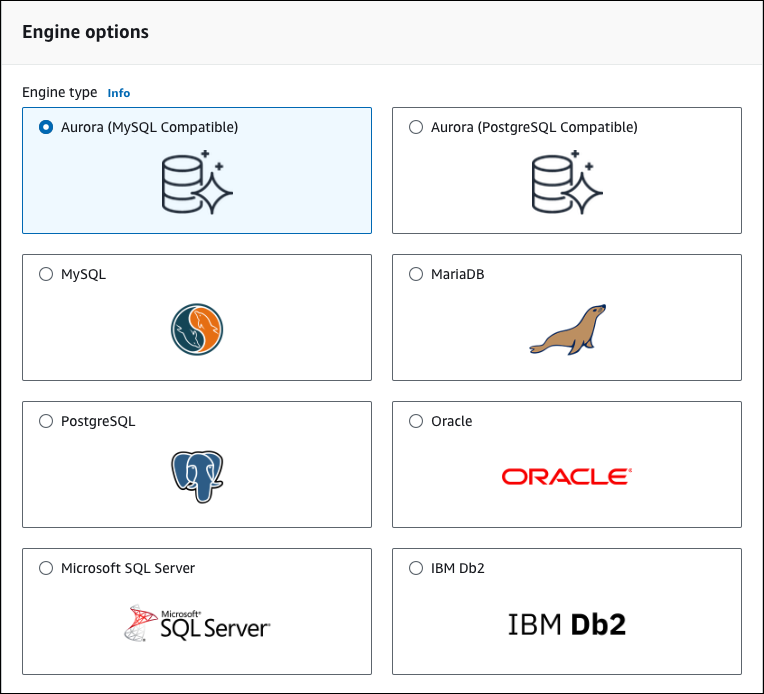Click the Aurora MySQL database sparkle icon
This screenshot has height=694, width=764.
coord(196,184)
